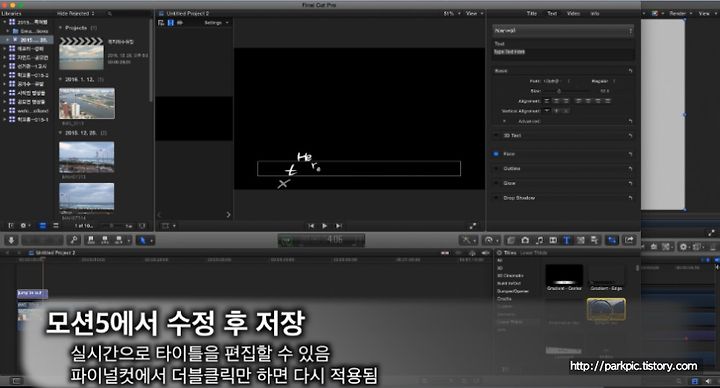
Task: Toggle libraries sidebar button under browser
Action: click(11, 226)
